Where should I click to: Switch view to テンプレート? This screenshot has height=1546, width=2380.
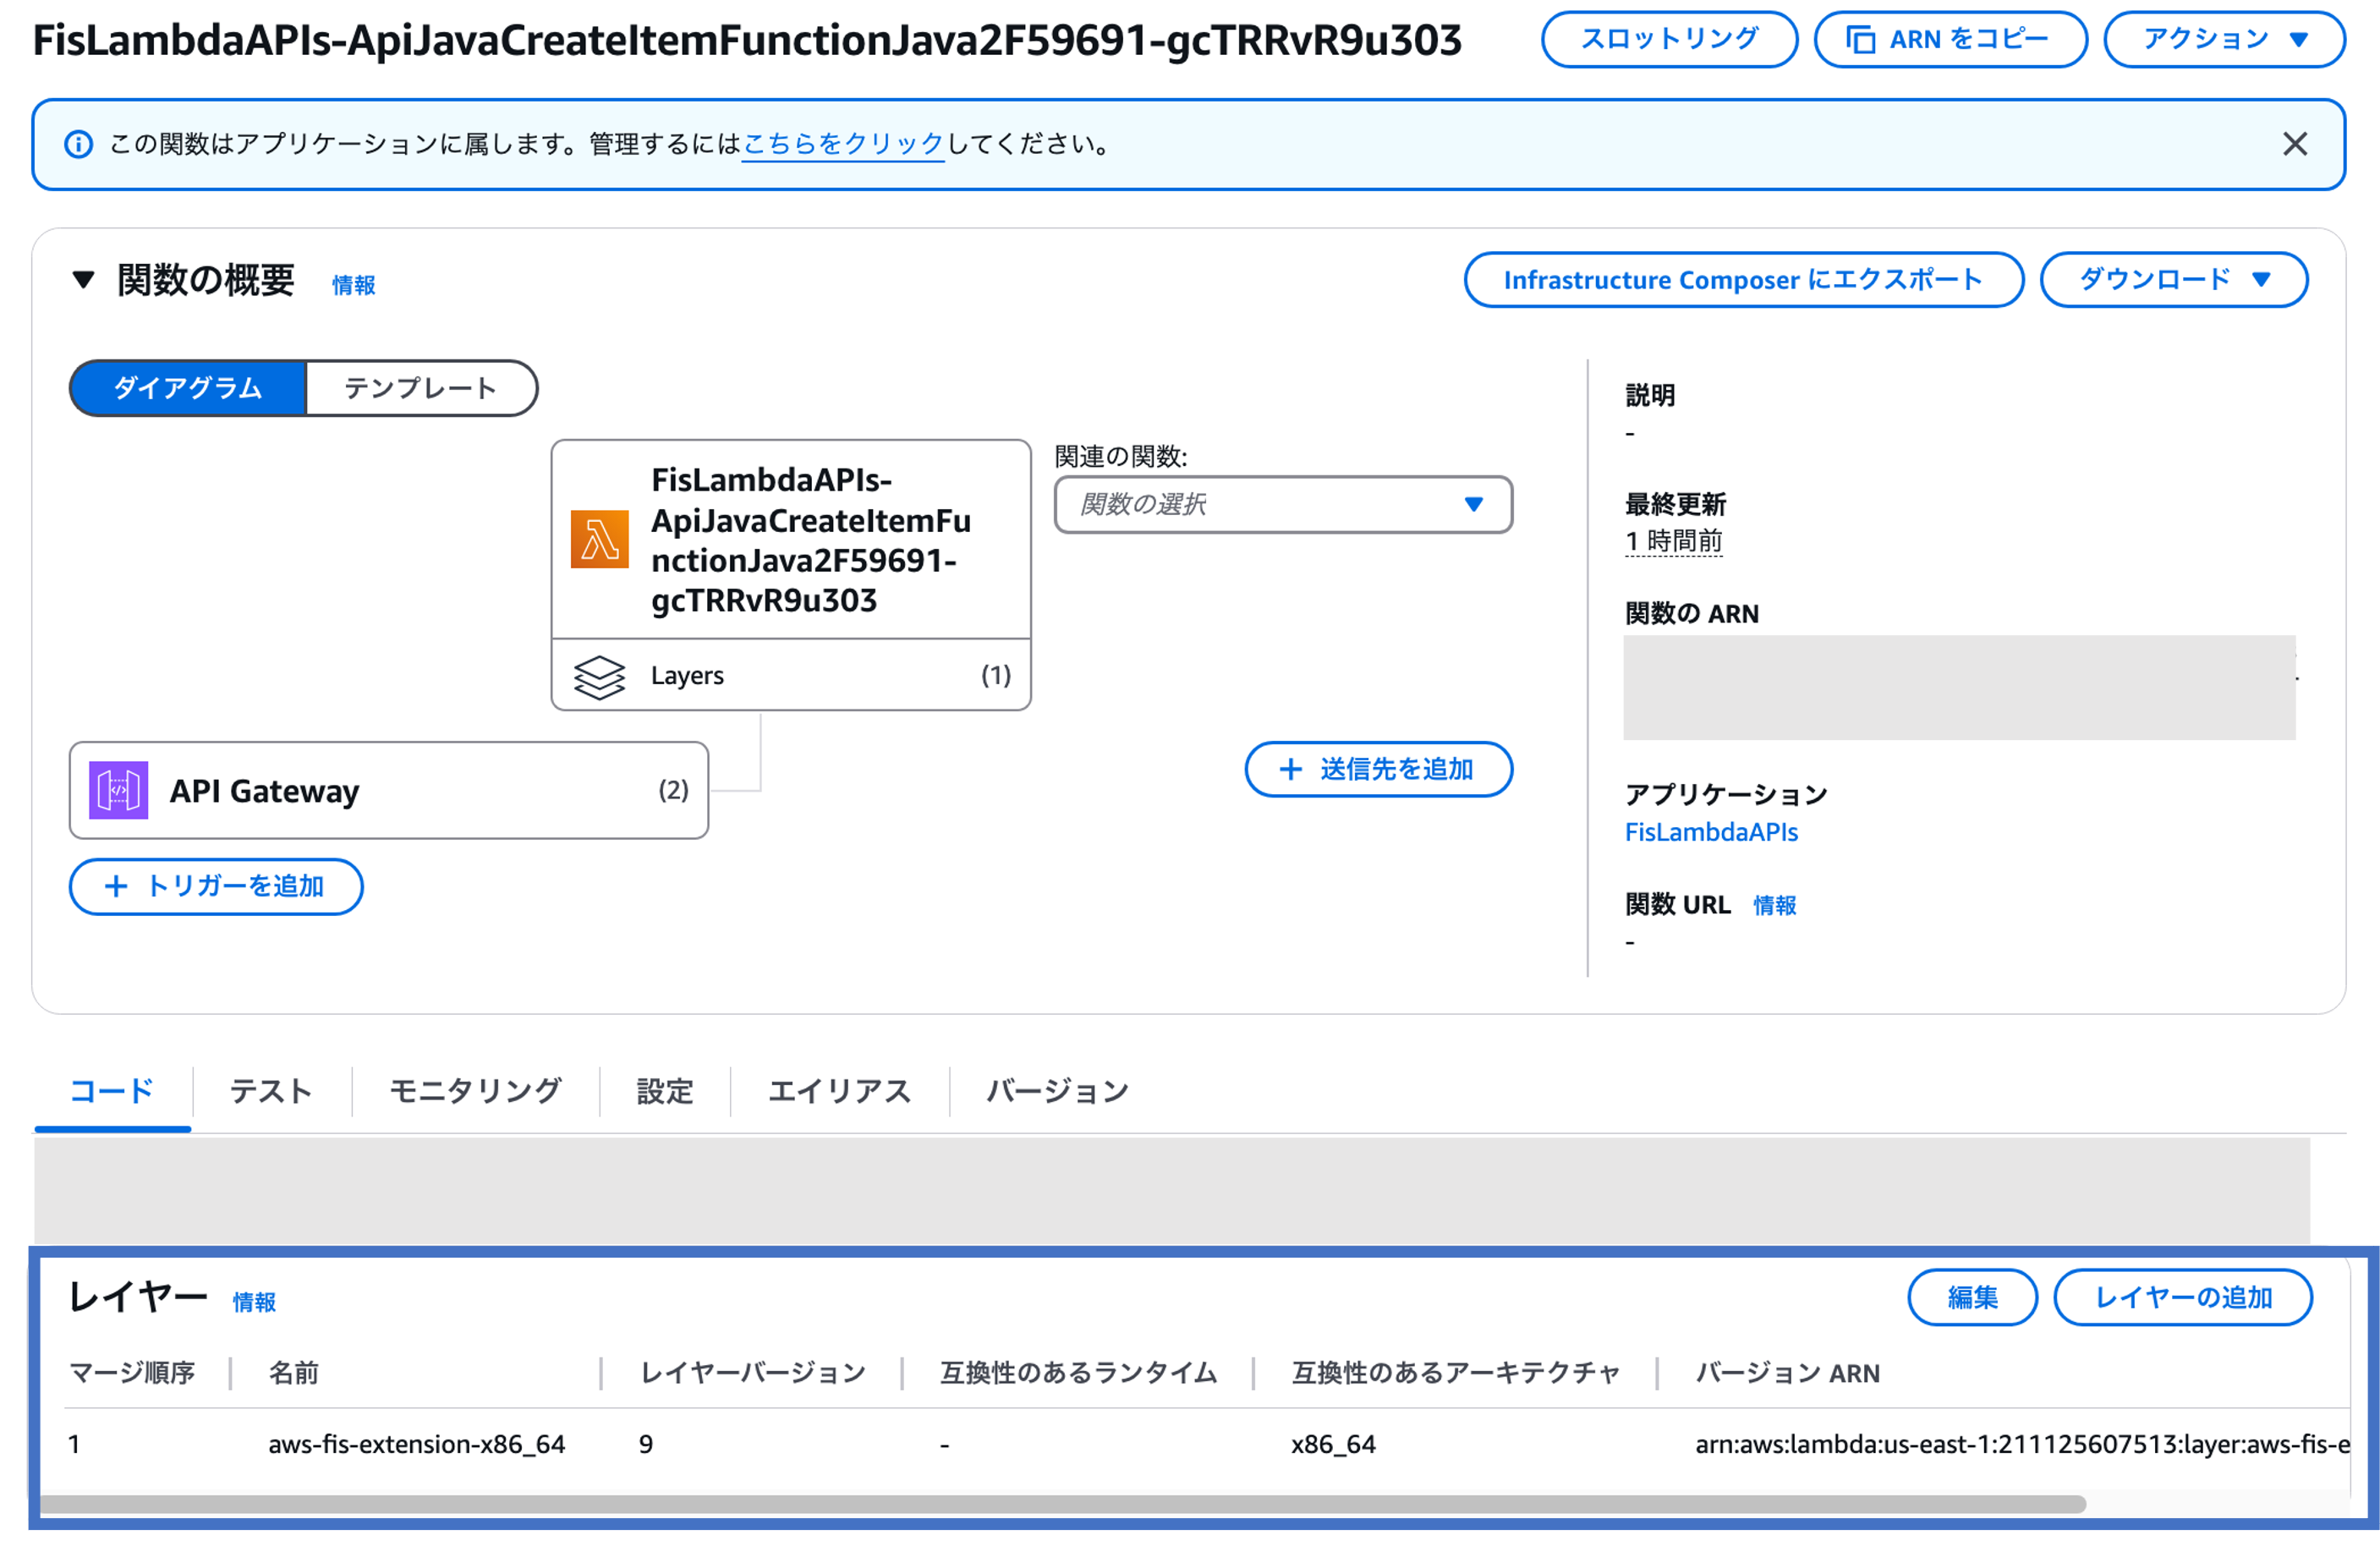click(x=420, y=388)
